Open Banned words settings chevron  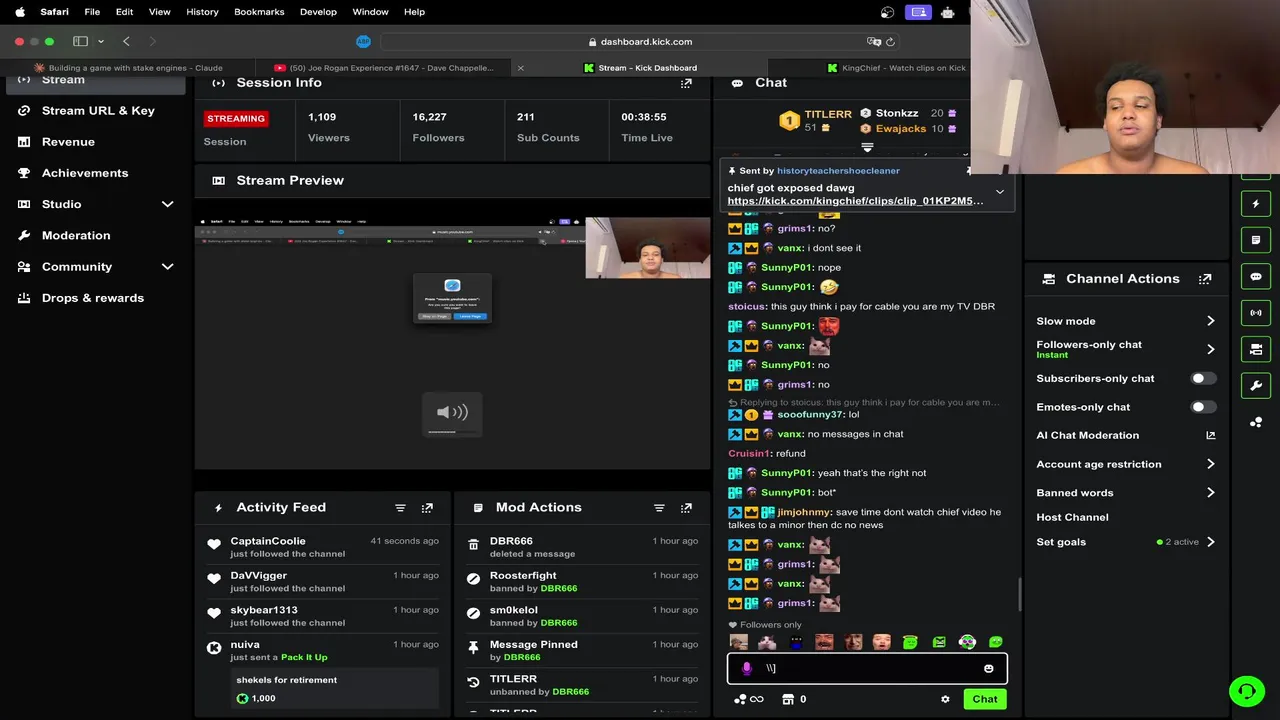click(1210, 493)
